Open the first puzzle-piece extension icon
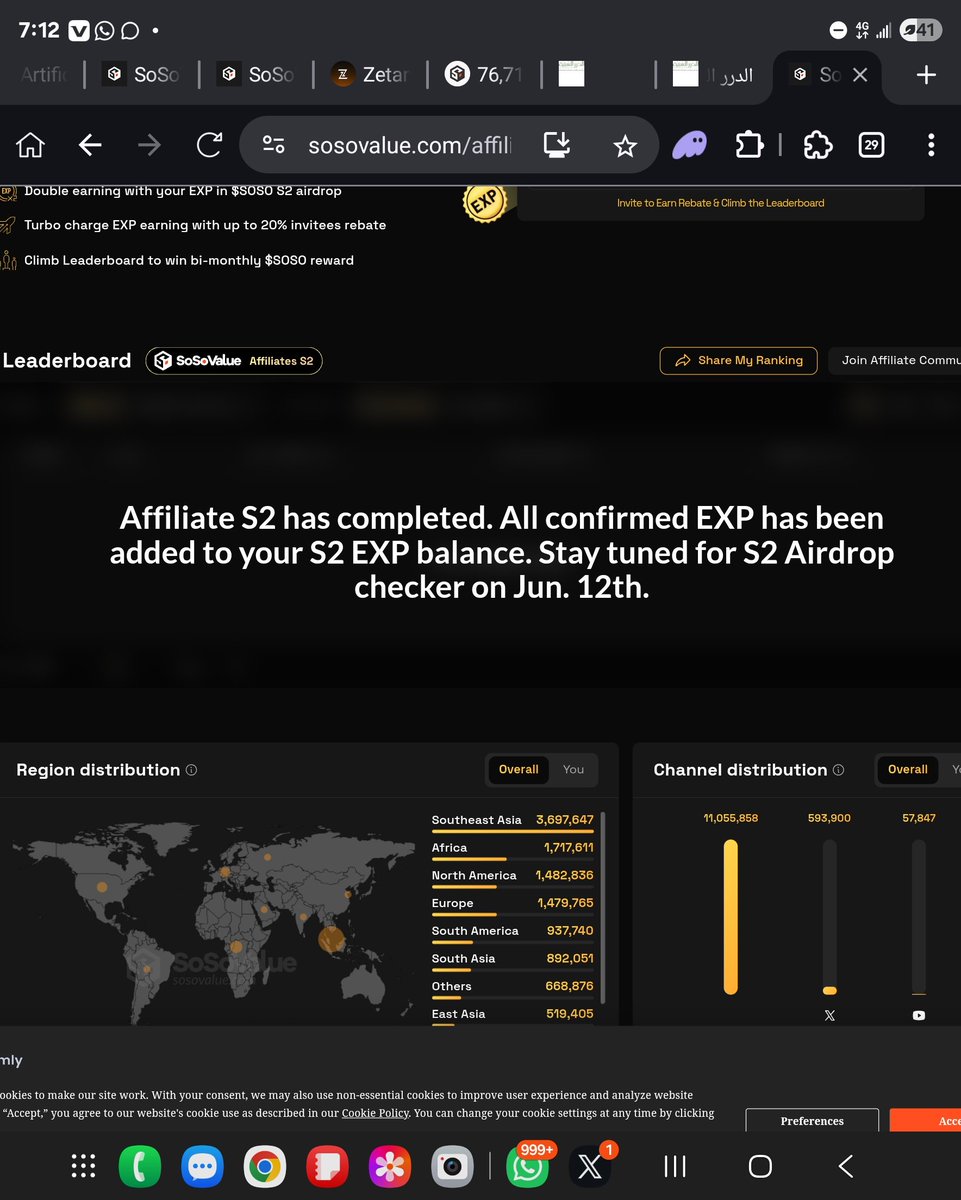This screenshot has height=1200, width=961. point(749,146)
